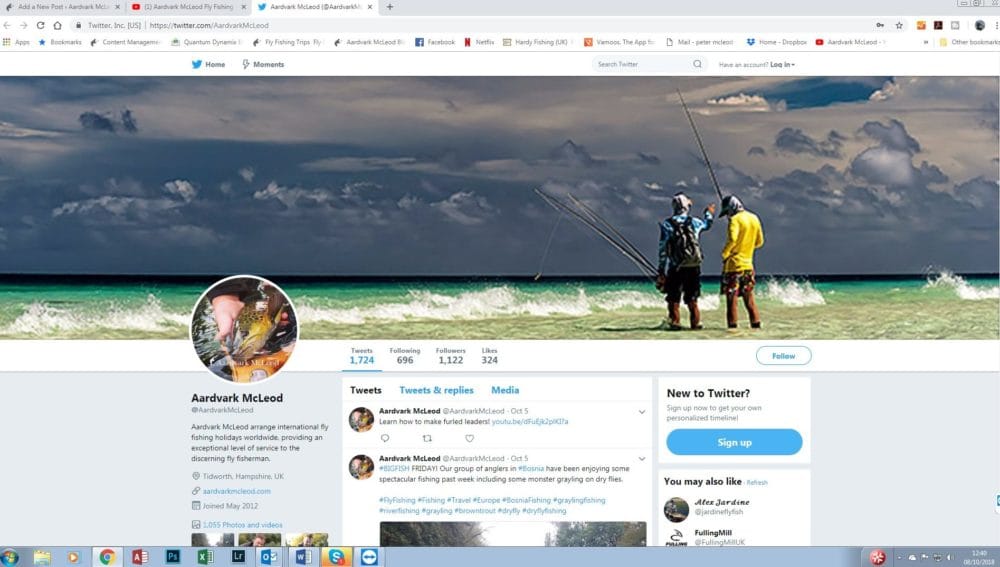The image size is (1000, 567).
Task: Expand options for the furled leaders tweet
Action: click(x=642, y=412)
